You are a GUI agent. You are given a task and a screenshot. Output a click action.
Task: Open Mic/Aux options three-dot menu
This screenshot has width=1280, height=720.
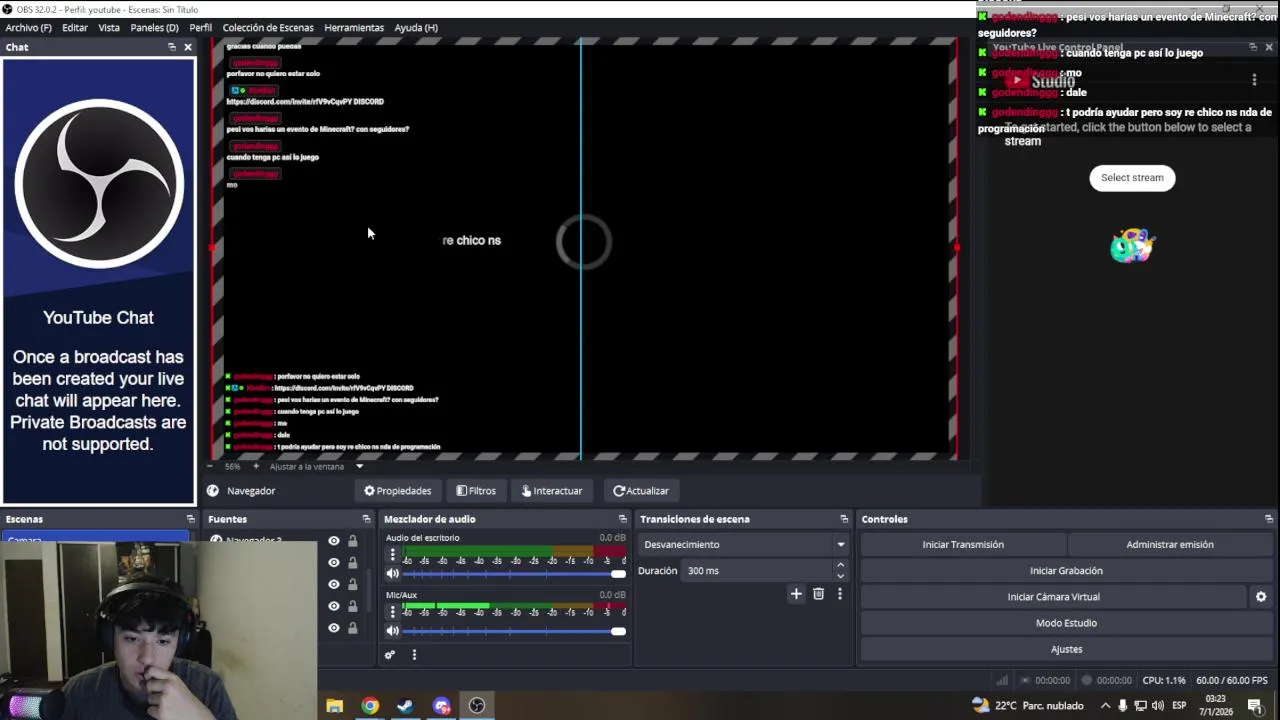(392, 612)
